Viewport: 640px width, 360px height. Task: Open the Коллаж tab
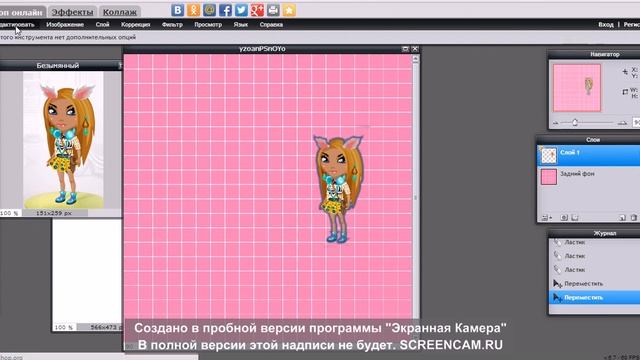(x=119, y=12)
